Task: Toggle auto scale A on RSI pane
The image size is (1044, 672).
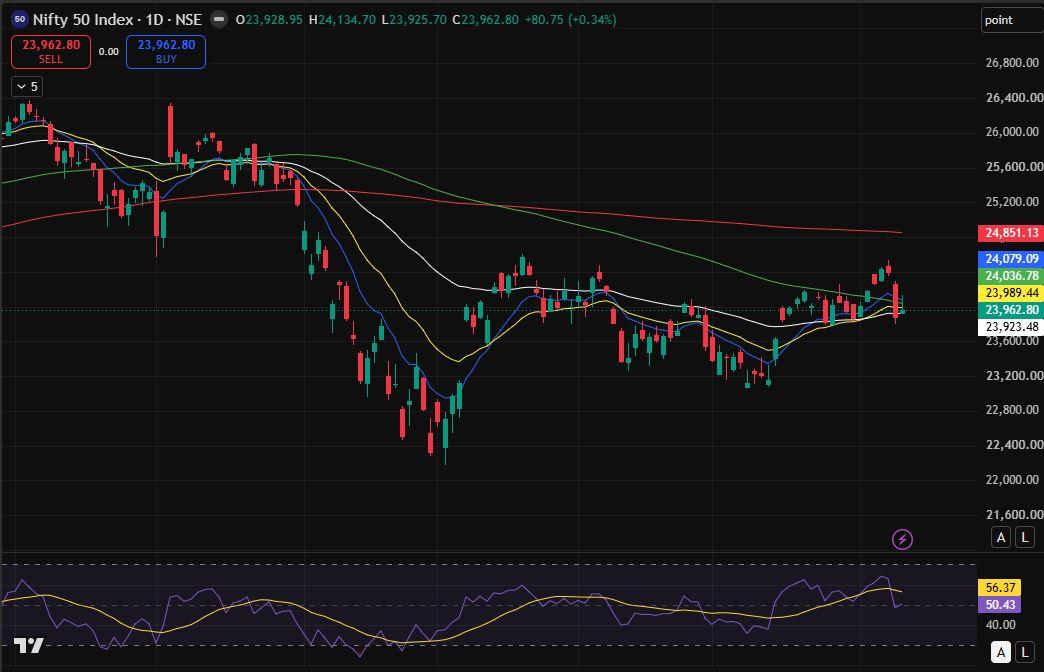Action: [1001, 652]
